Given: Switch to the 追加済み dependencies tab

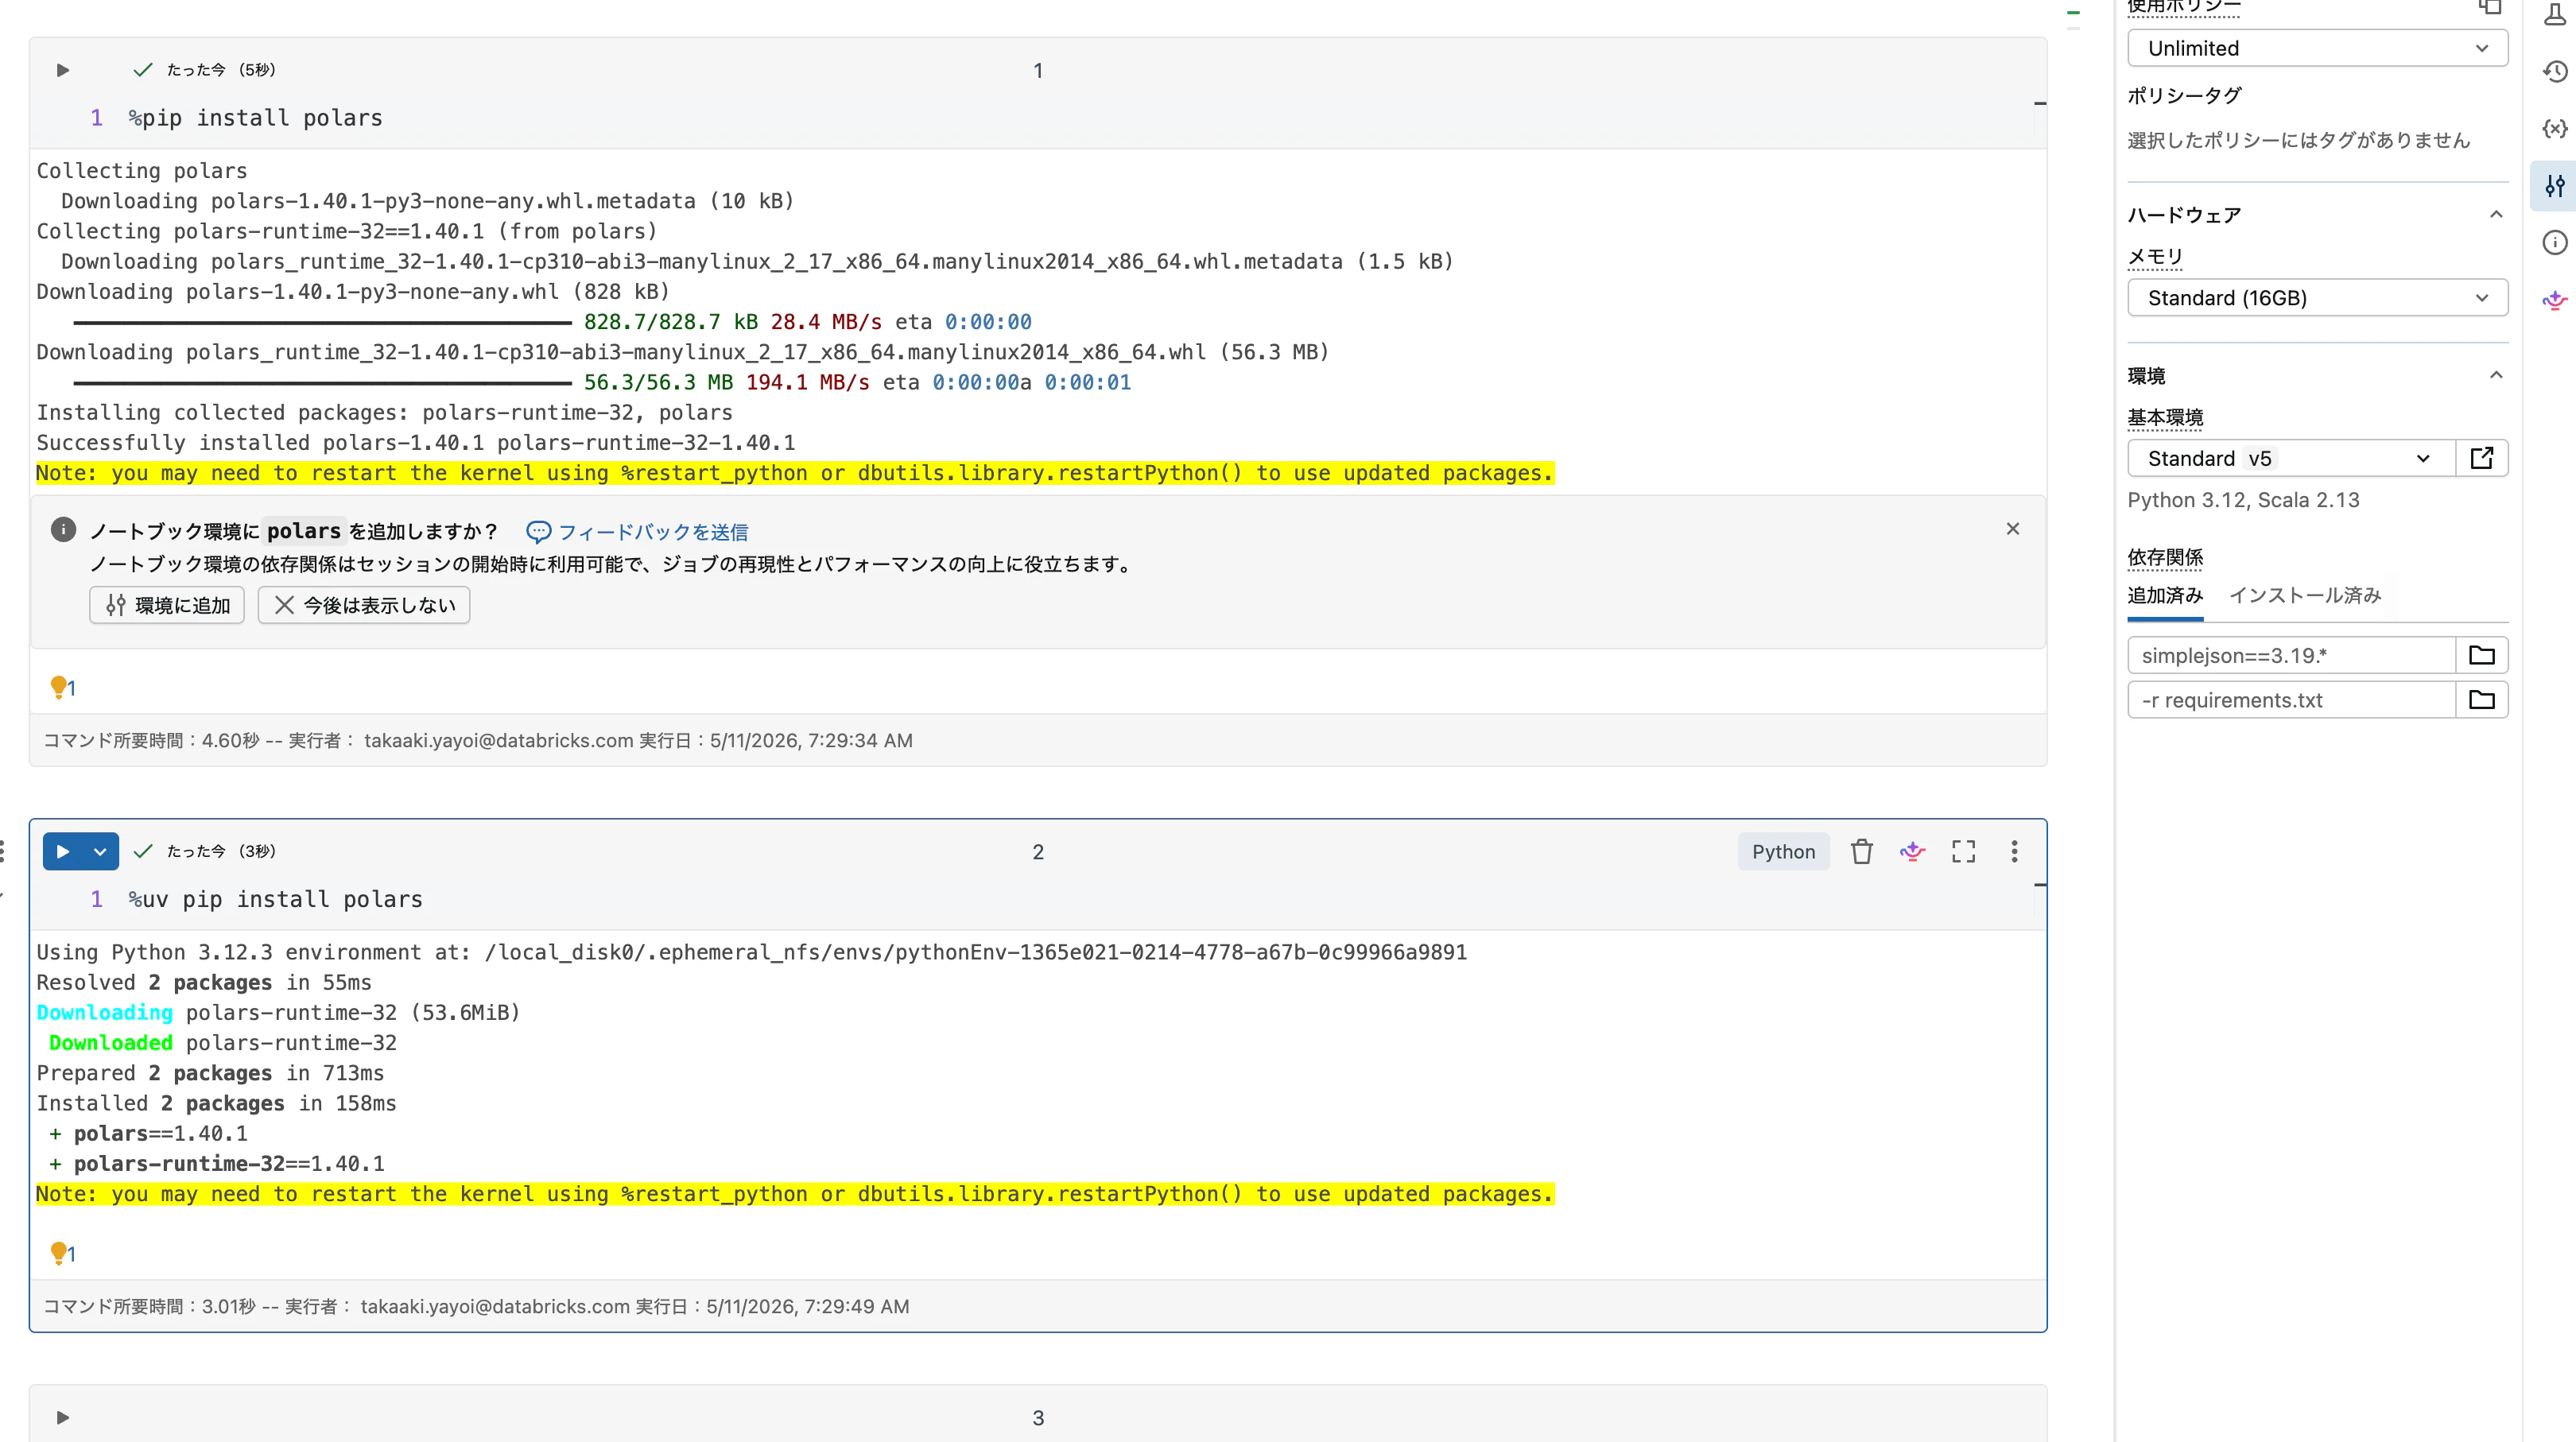Looking at the screenshot, I should click(2165, 596).
